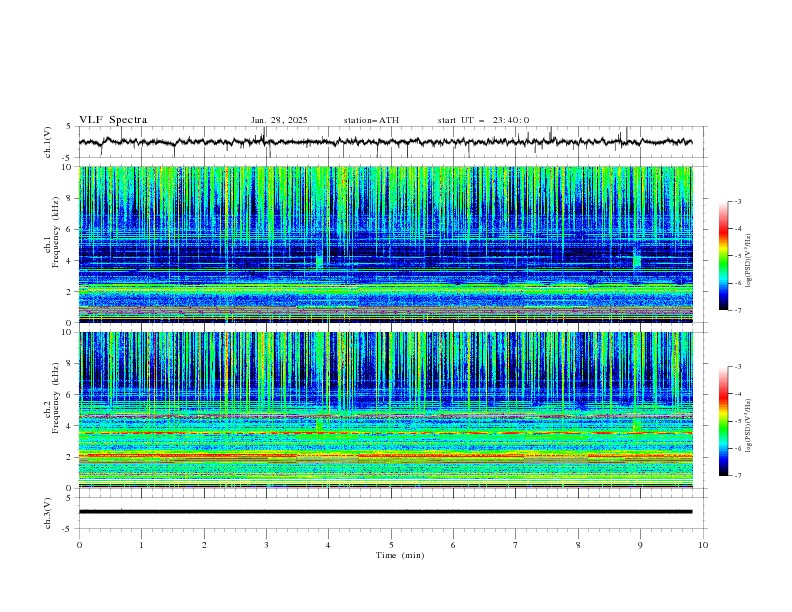The image size is (792, 612).
Task: Click the '-3' label on upper colorbar
Action: coord(737,201)
